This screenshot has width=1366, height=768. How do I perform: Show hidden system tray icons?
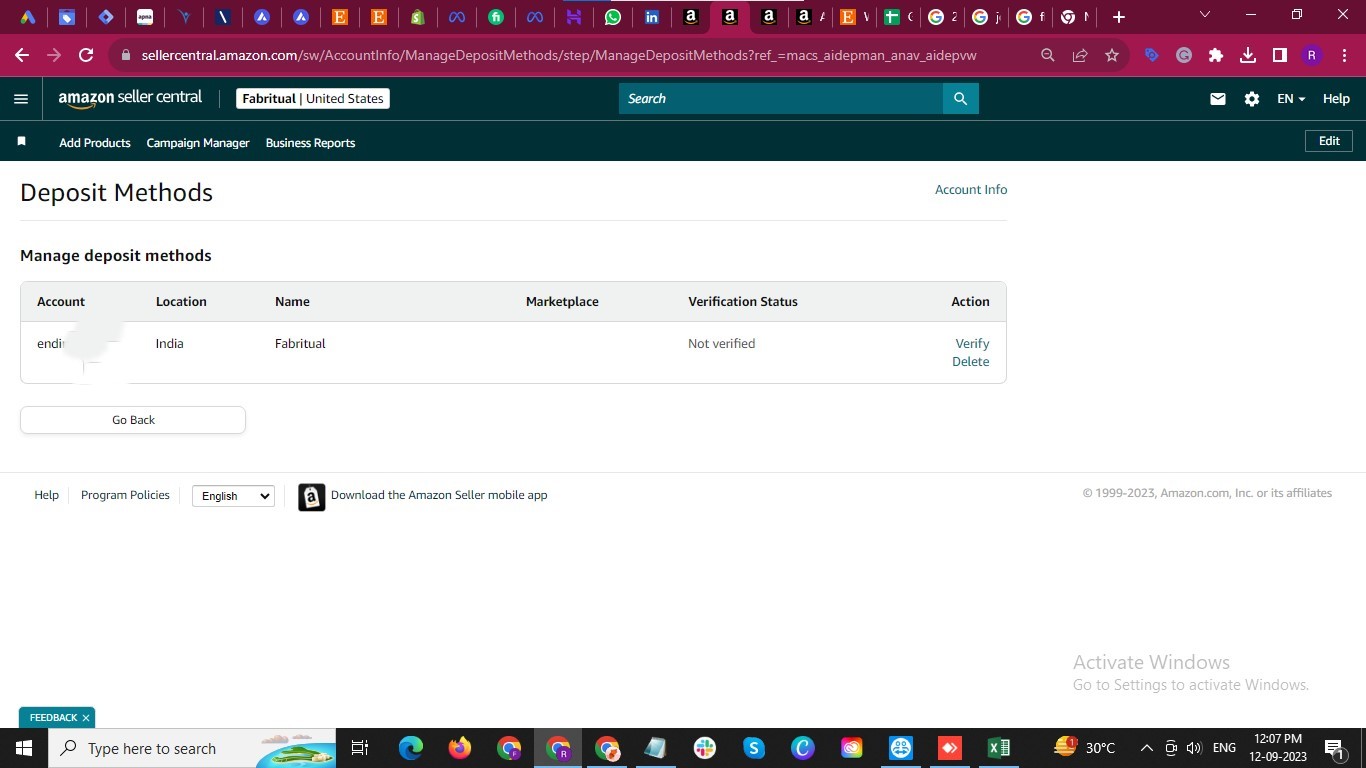[x=1146, y=748]
